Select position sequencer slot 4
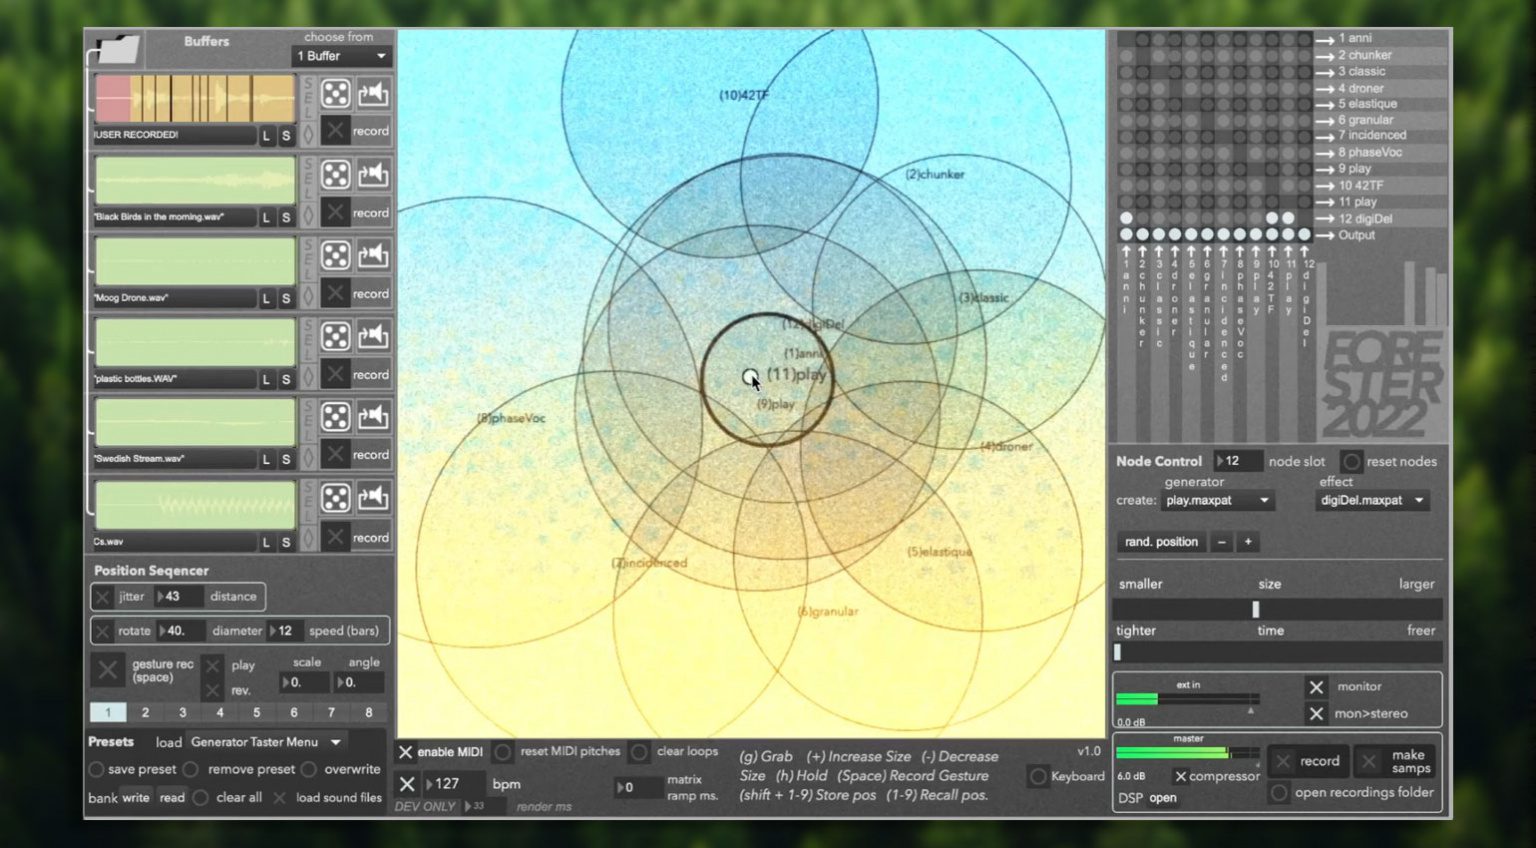 pos(220,712)
